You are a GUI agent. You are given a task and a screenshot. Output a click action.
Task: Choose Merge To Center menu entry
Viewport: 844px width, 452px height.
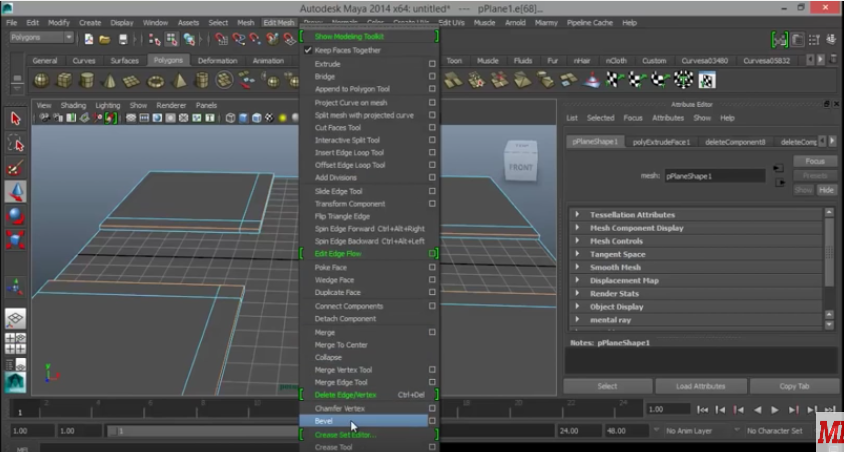tap(341, 344)
